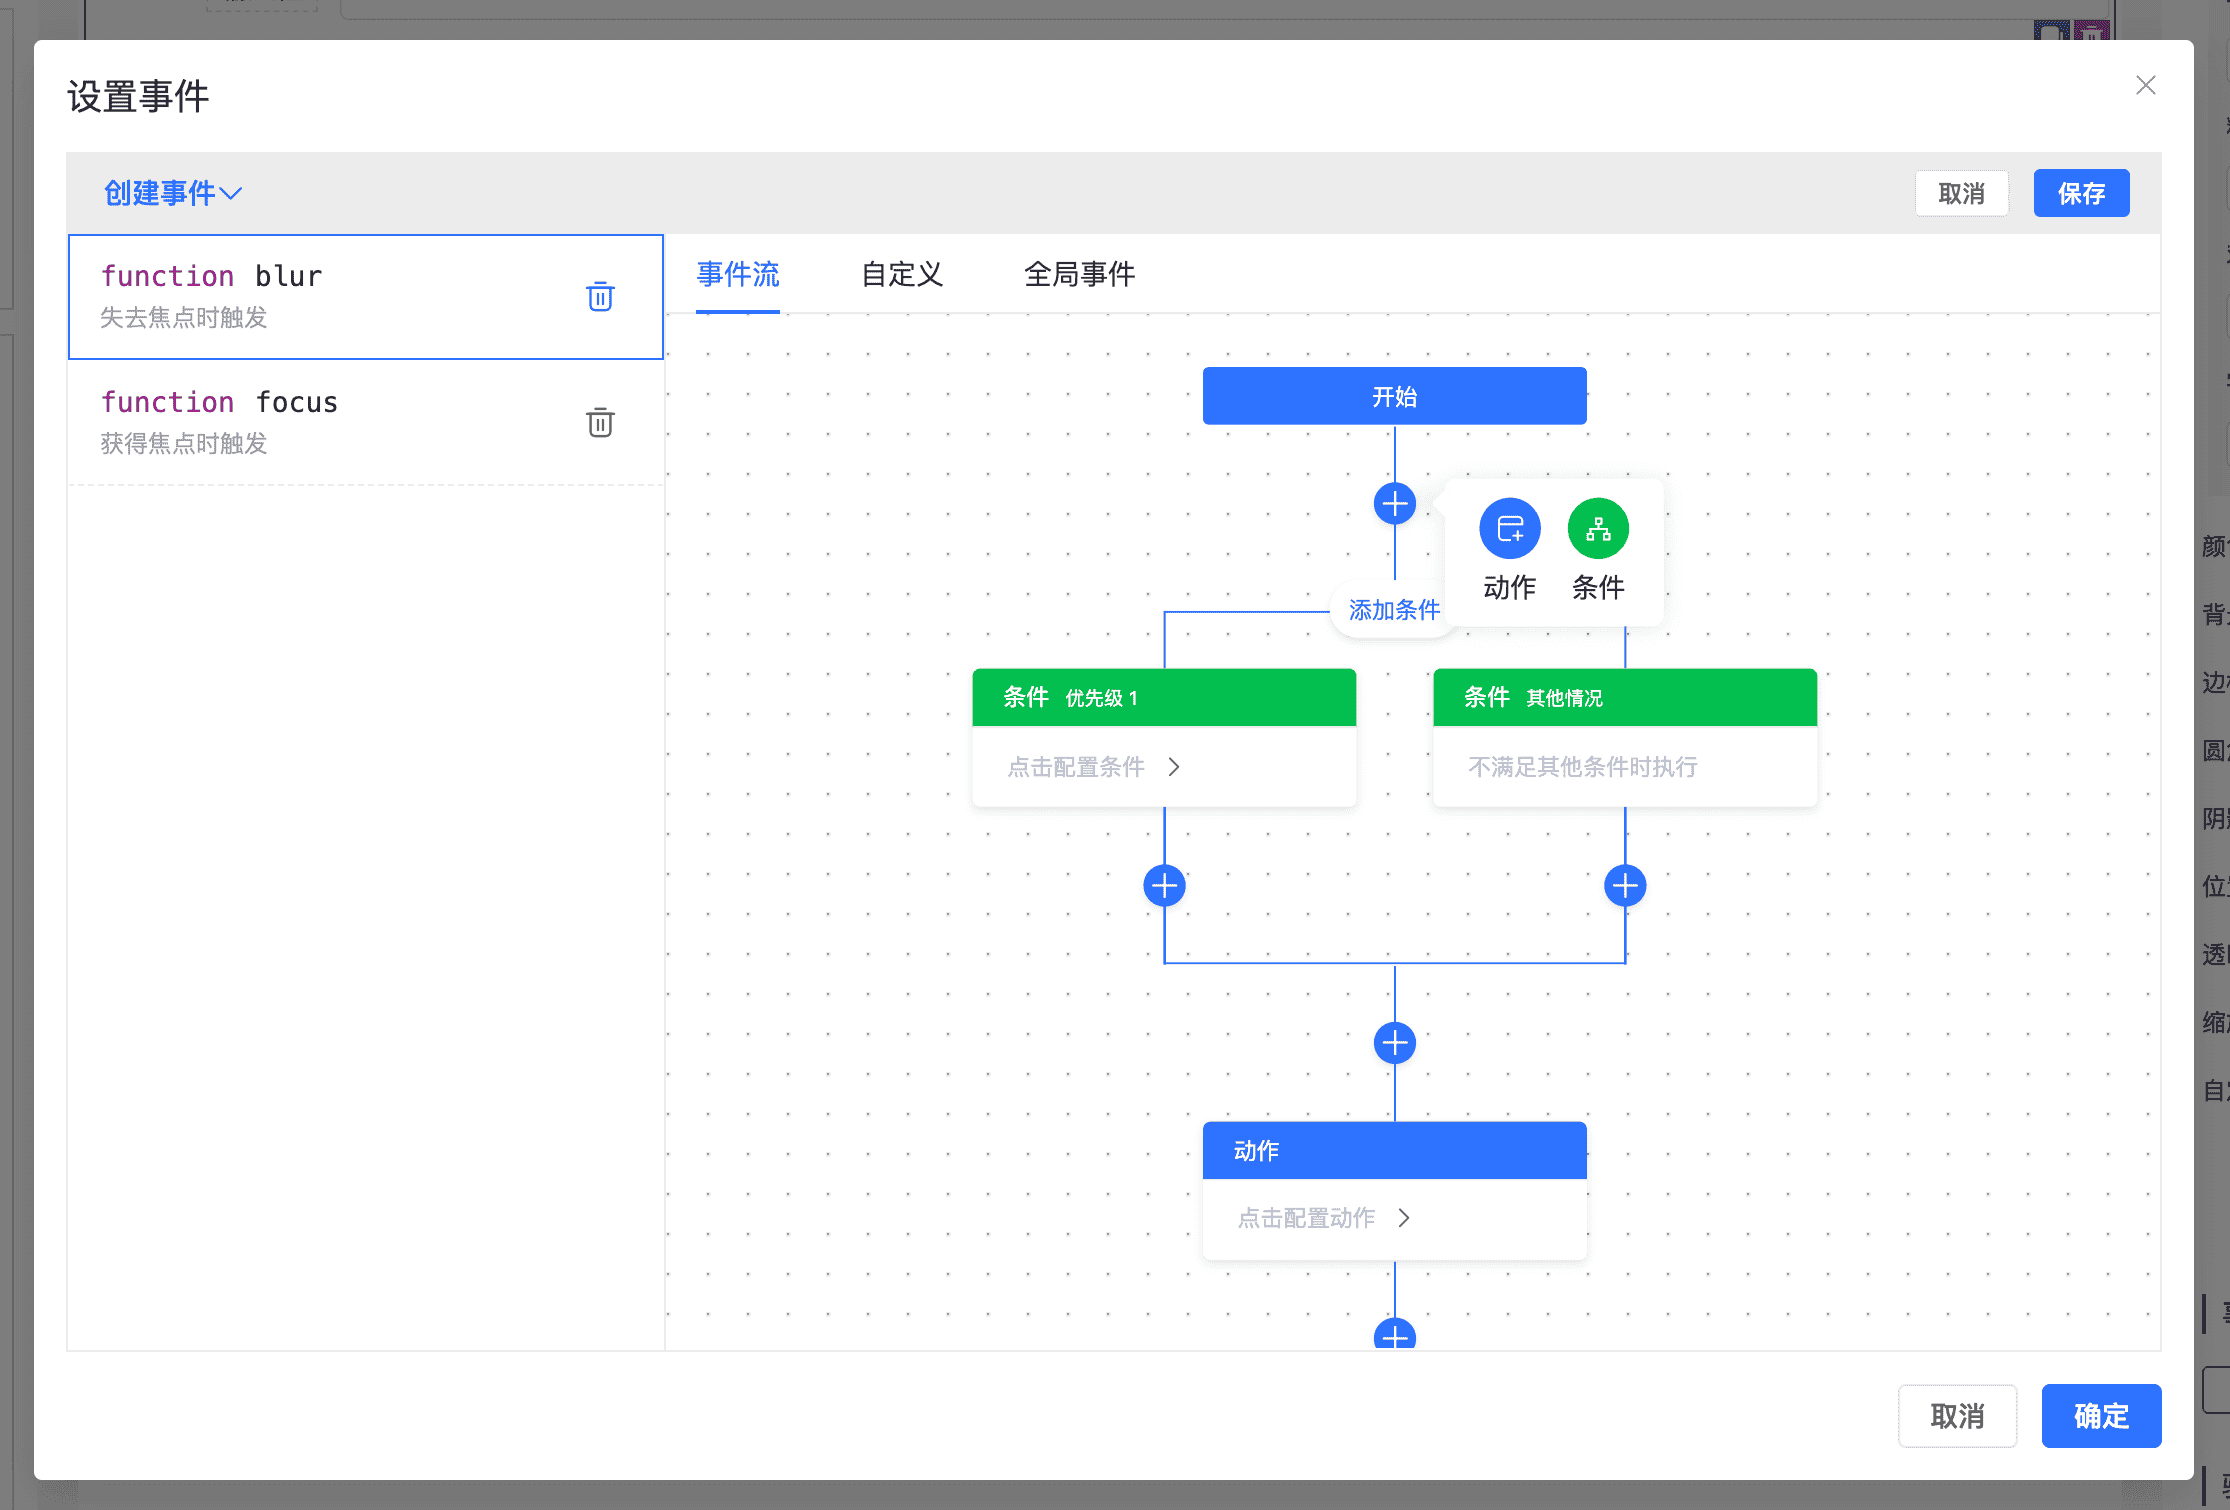Delete the blur function event

[x=600, y=297]
